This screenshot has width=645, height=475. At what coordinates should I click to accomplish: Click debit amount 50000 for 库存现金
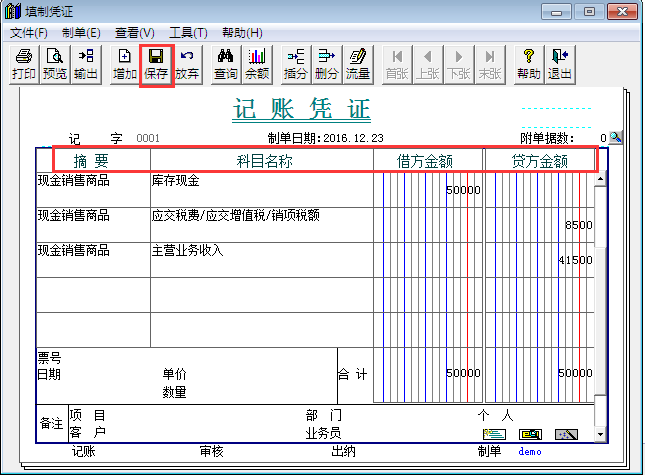tap(463, 190)
